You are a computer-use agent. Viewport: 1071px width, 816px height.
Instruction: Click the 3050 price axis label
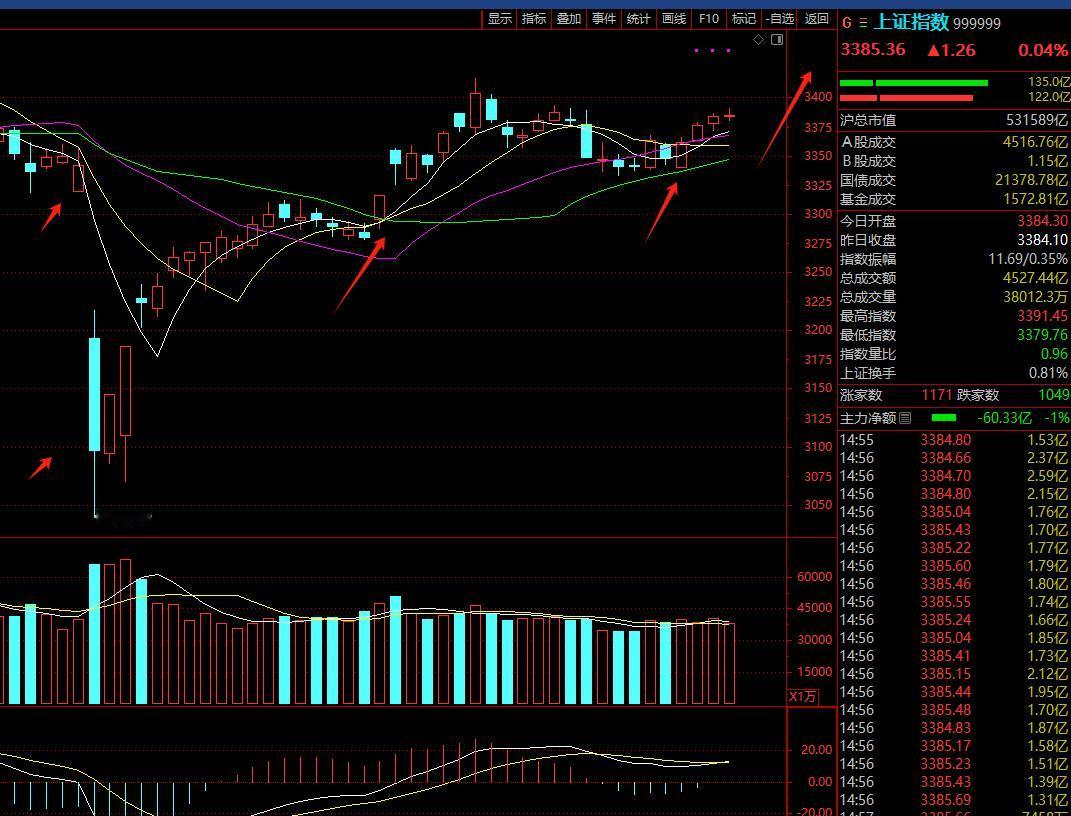pyautogui.click(x=818, y=505)
